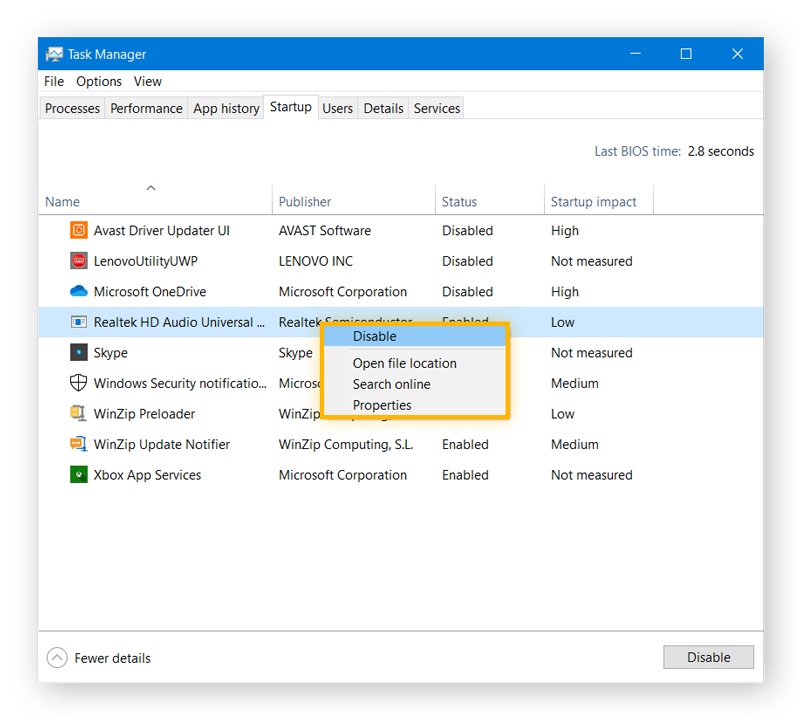Click Not measured impact for Xbox App Services

591,475
